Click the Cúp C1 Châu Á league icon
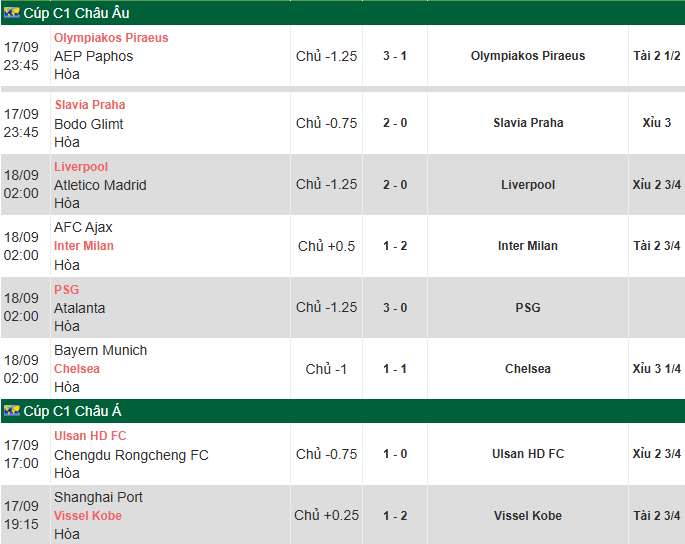685x544 pixels. click(x=12, y=411)
